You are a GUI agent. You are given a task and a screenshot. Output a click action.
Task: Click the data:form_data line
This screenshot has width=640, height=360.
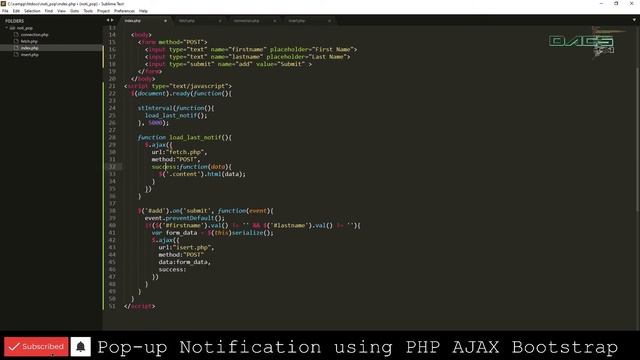click(184, 262)
